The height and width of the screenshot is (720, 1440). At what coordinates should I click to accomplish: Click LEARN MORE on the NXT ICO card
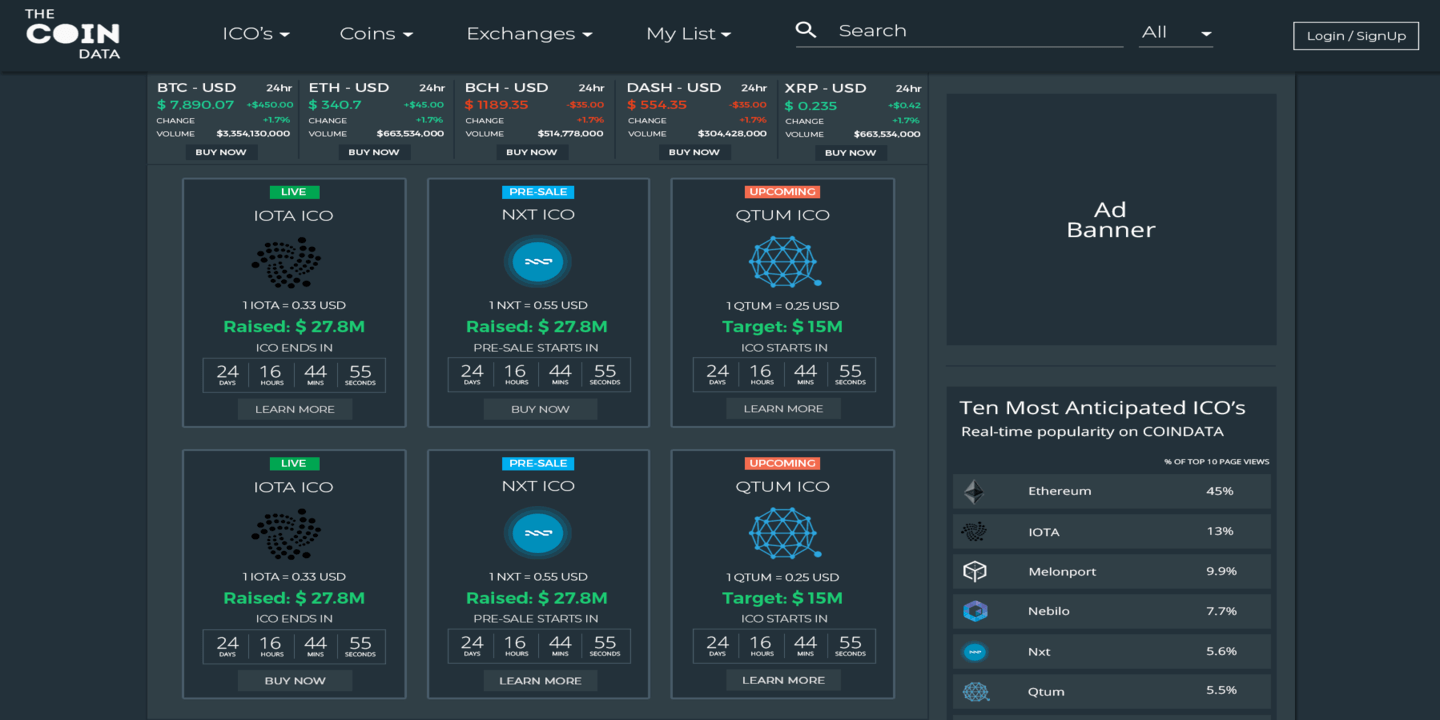[x=540, y=681]
